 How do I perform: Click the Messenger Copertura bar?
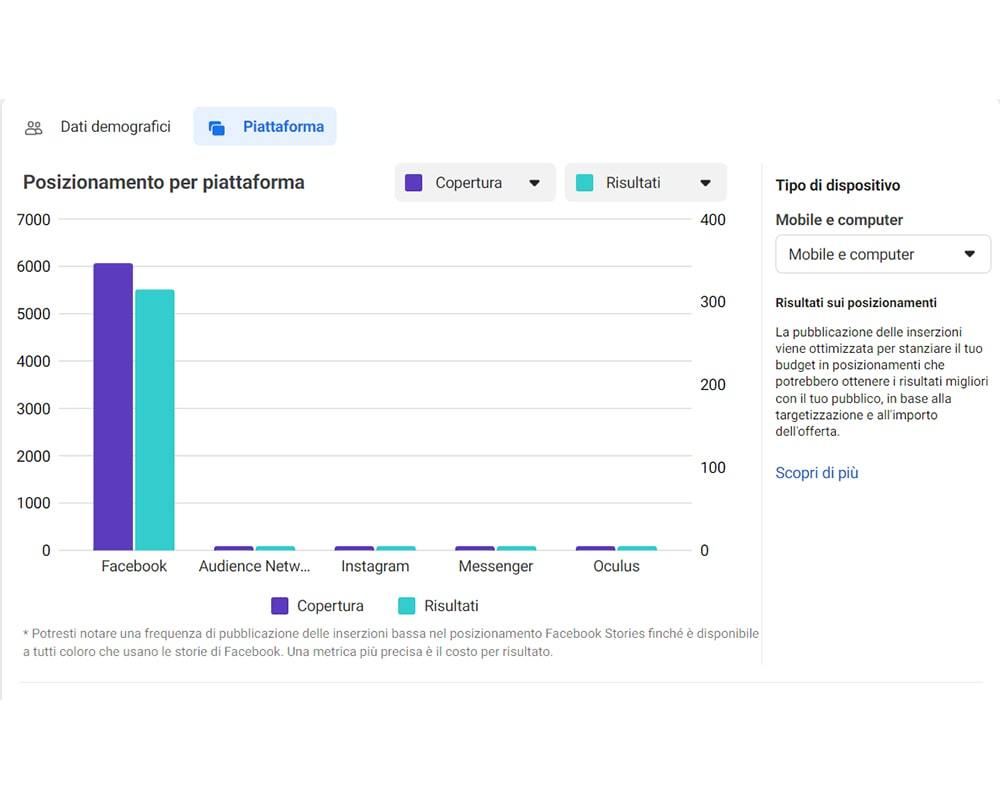(475, 548)
